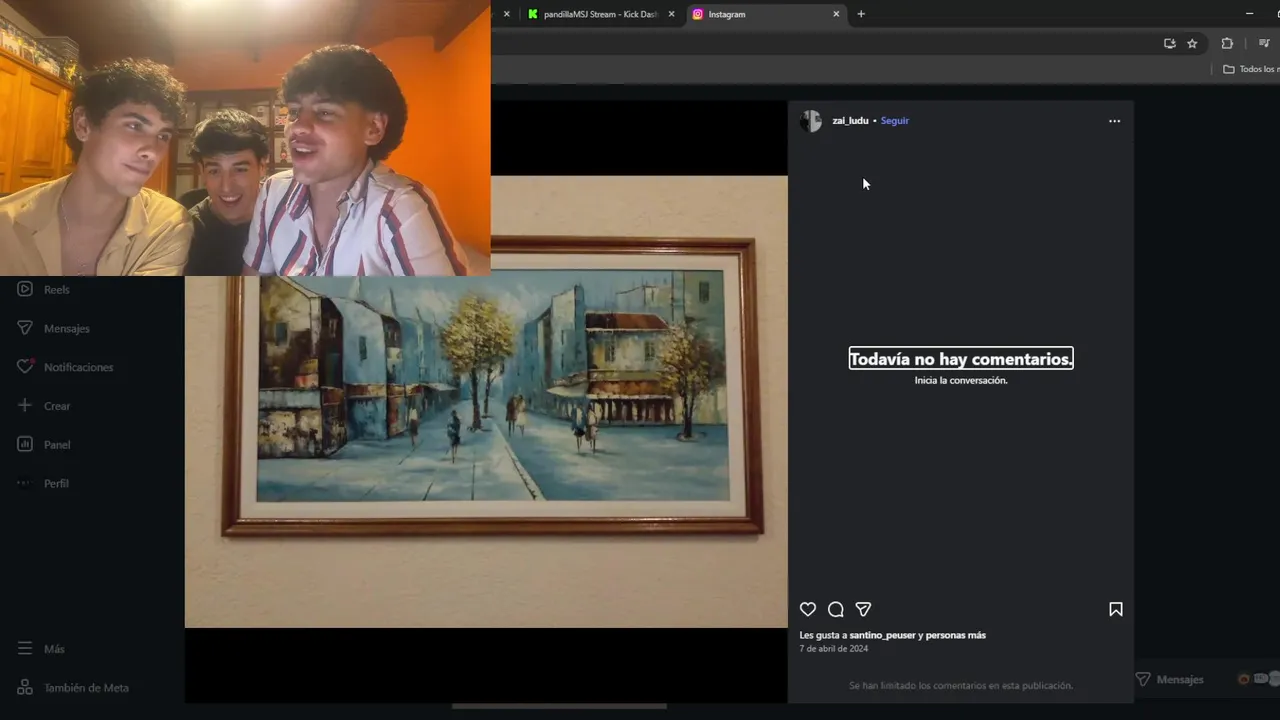Save the post with bookmark icon
The height and width of the screenshot is (720, 1280).
tap(1116, 609)
